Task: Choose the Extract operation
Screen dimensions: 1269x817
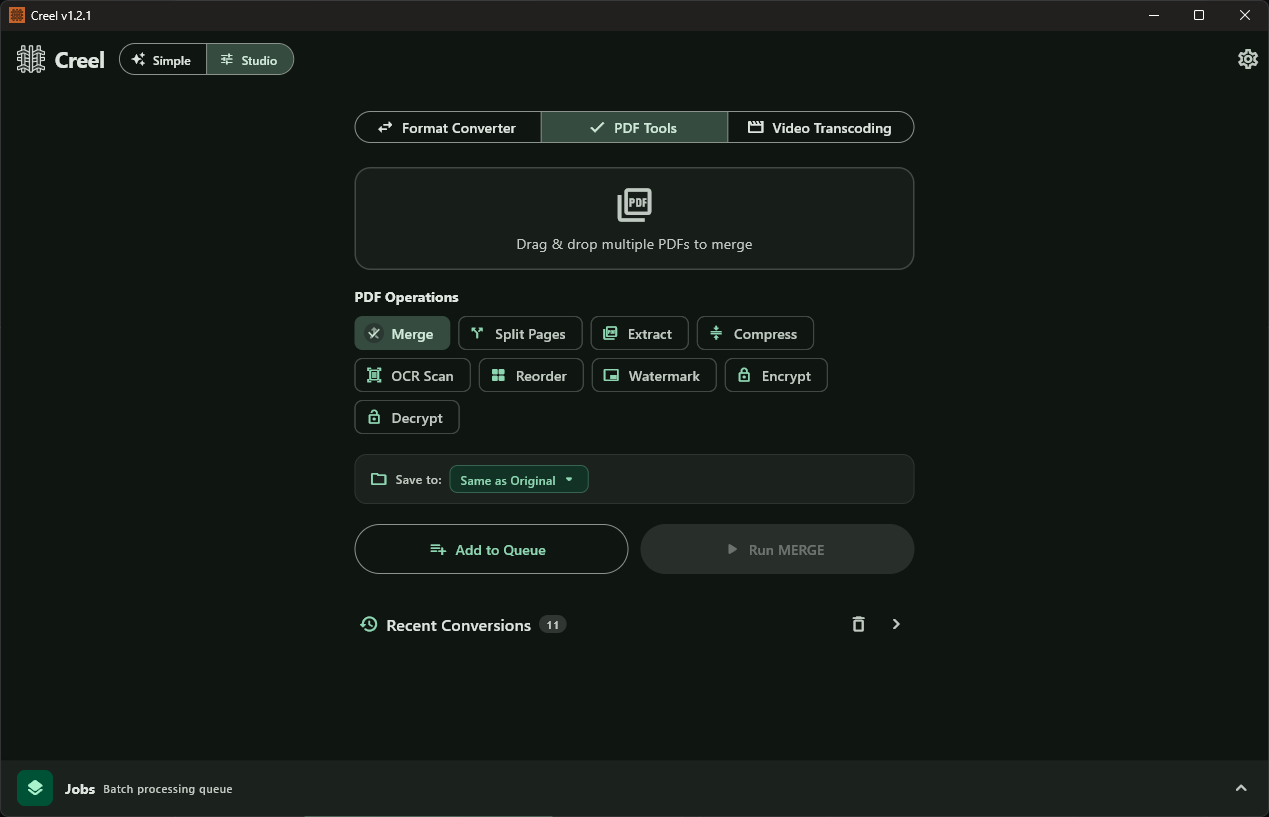Action: 639,333
